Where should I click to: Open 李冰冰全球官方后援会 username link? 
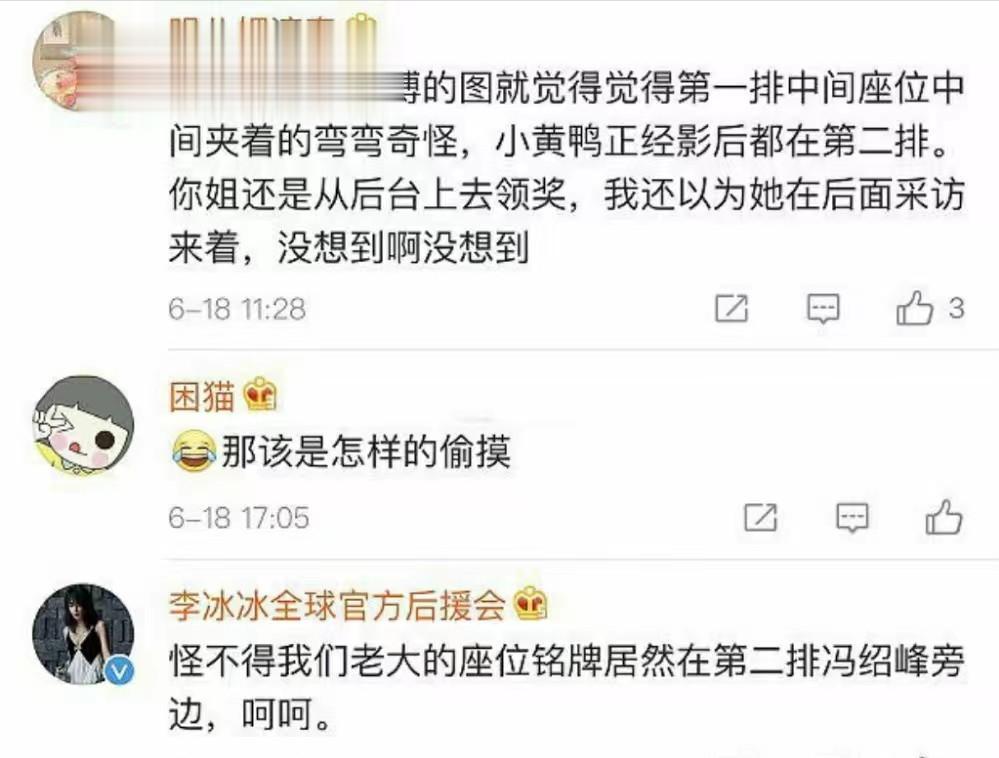pyautogui.click(x=337, y=604)
